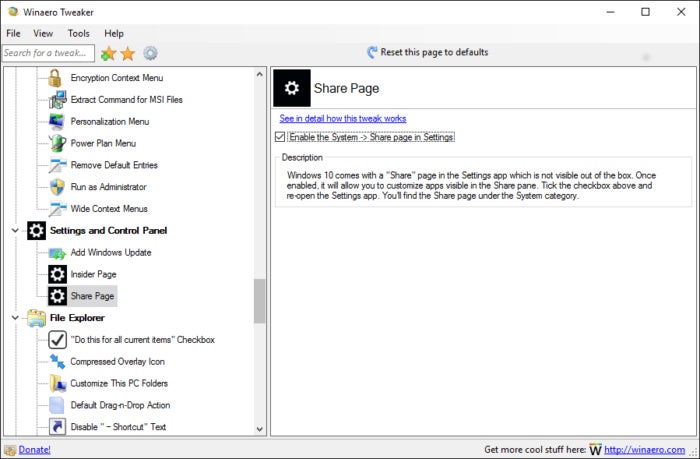Click the 'Do this for all current items' checkmark icon

point(58,340)
